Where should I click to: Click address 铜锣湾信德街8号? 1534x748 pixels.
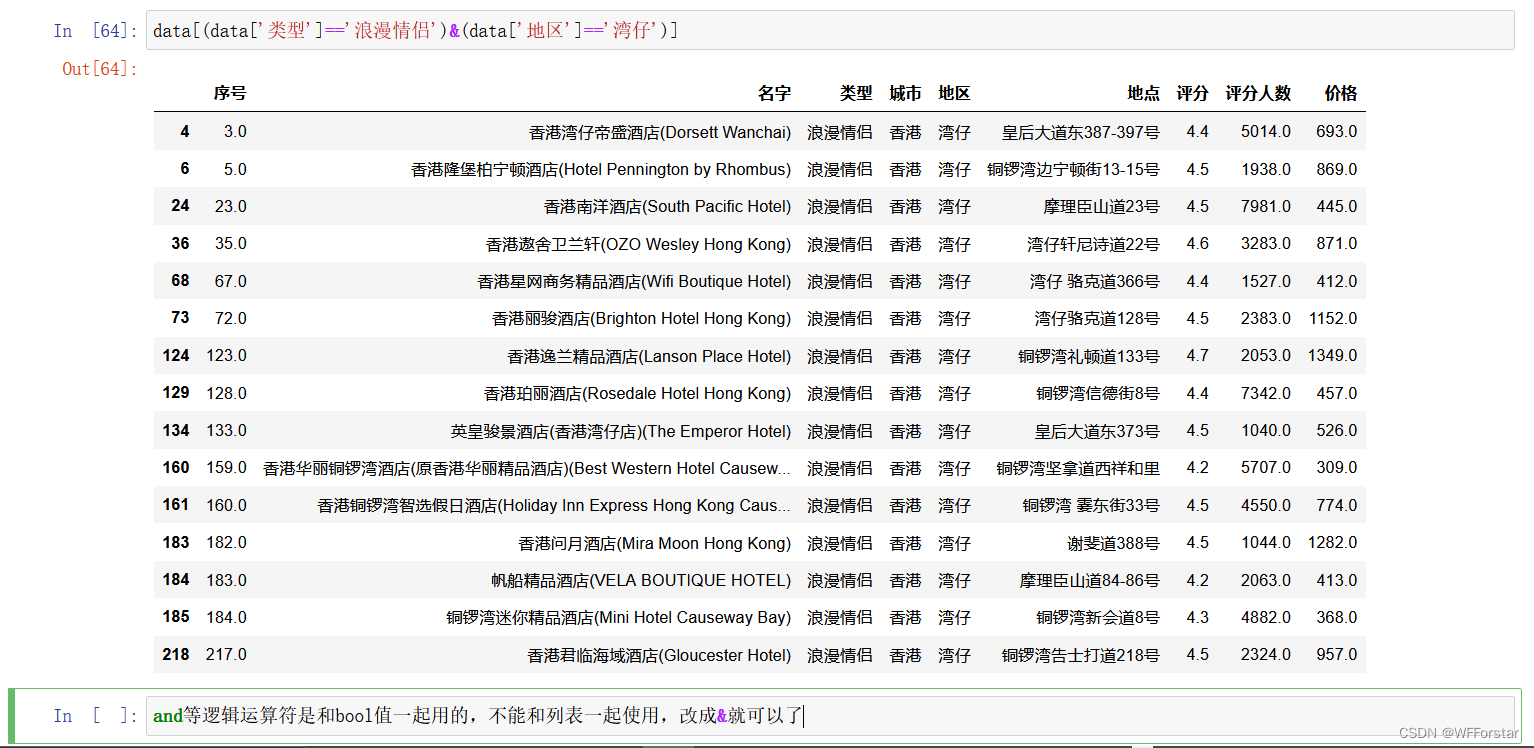coord(1098,393)
